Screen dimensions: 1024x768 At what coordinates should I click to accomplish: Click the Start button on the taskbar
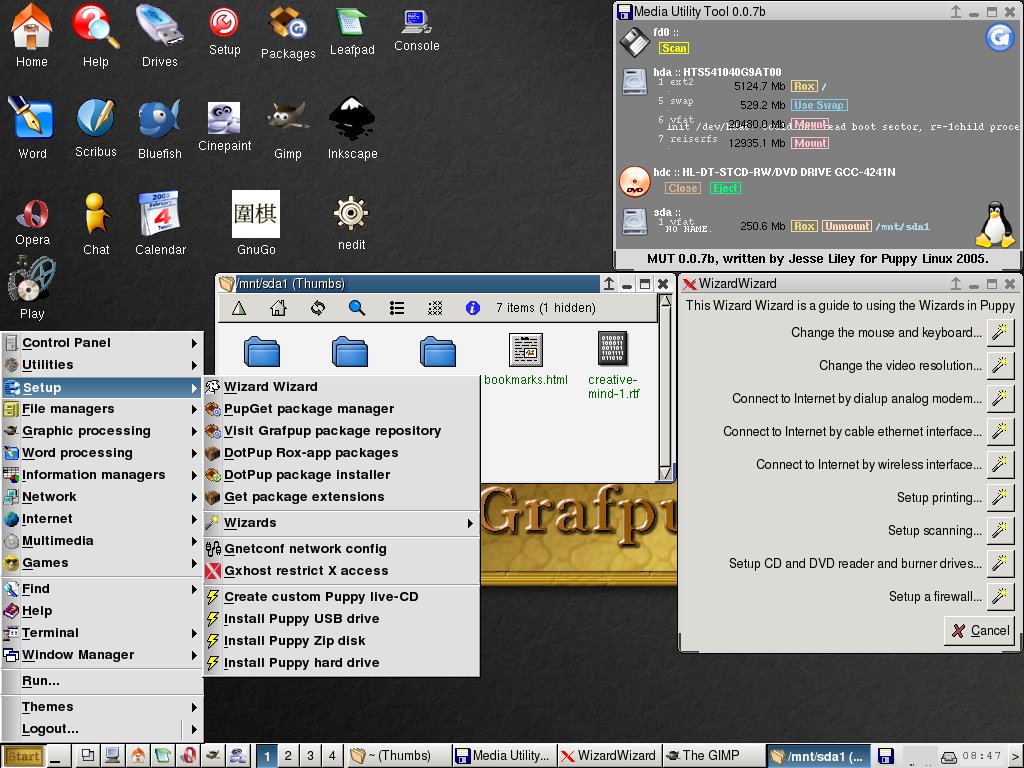tap(24, 756)
